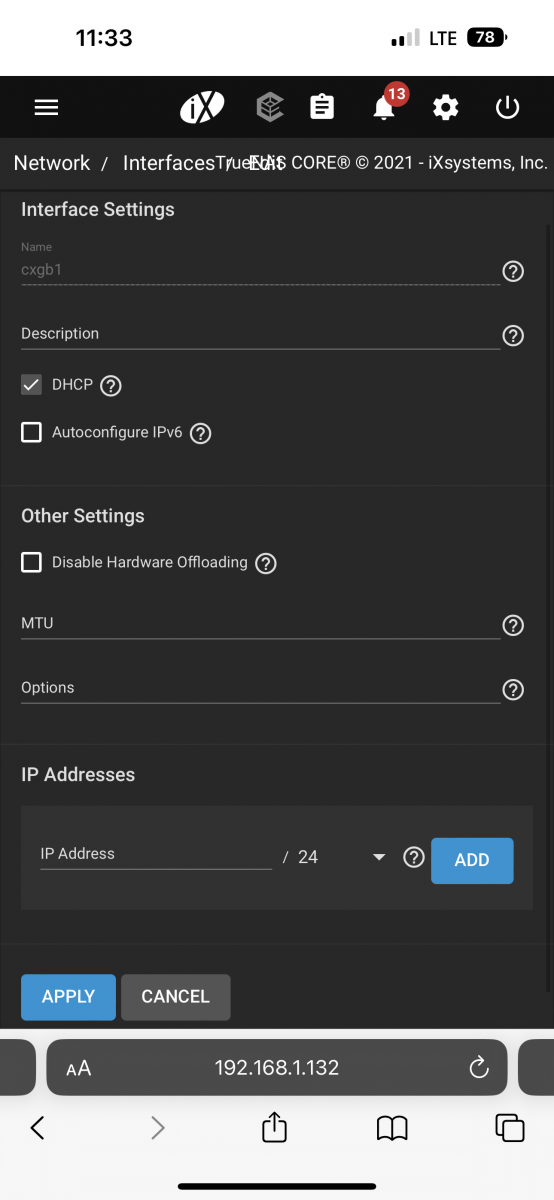Click the power icon
The image size is (554, 1200).
[508, 107]
